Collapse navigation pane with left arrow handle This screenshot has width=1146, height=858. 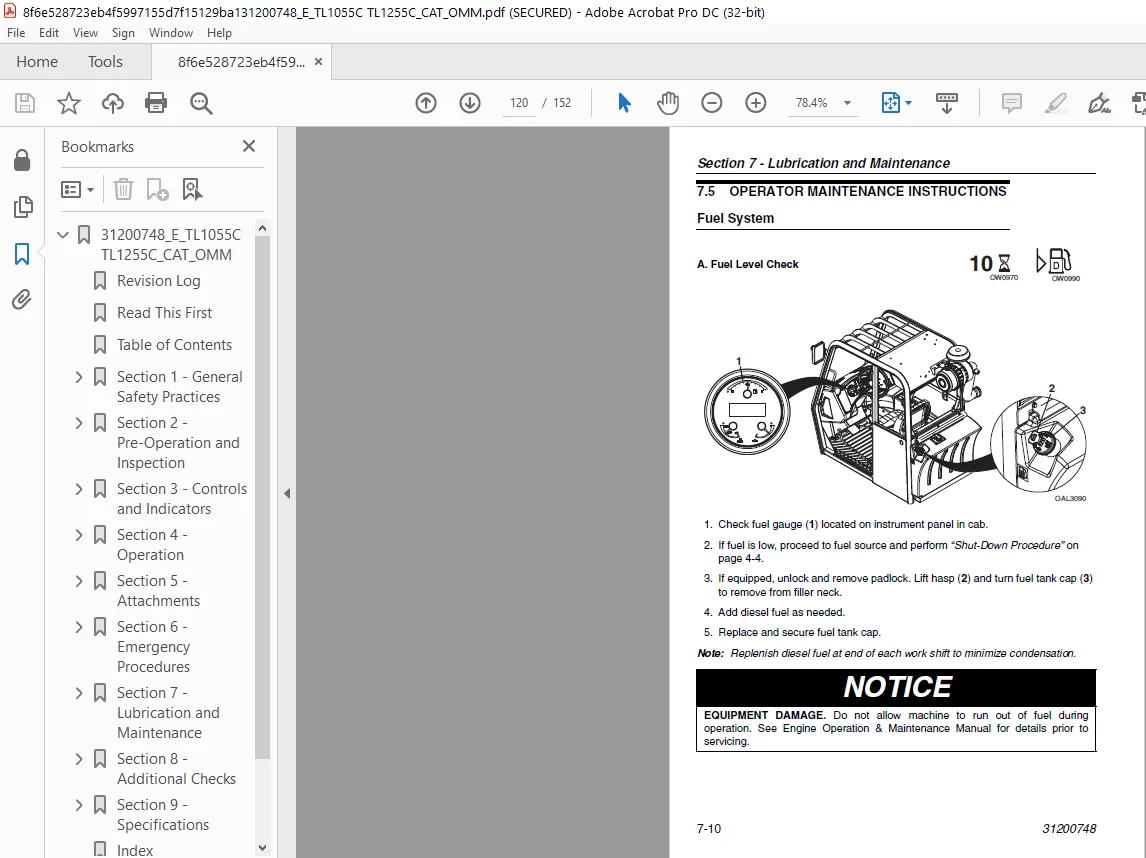(287, 493)
